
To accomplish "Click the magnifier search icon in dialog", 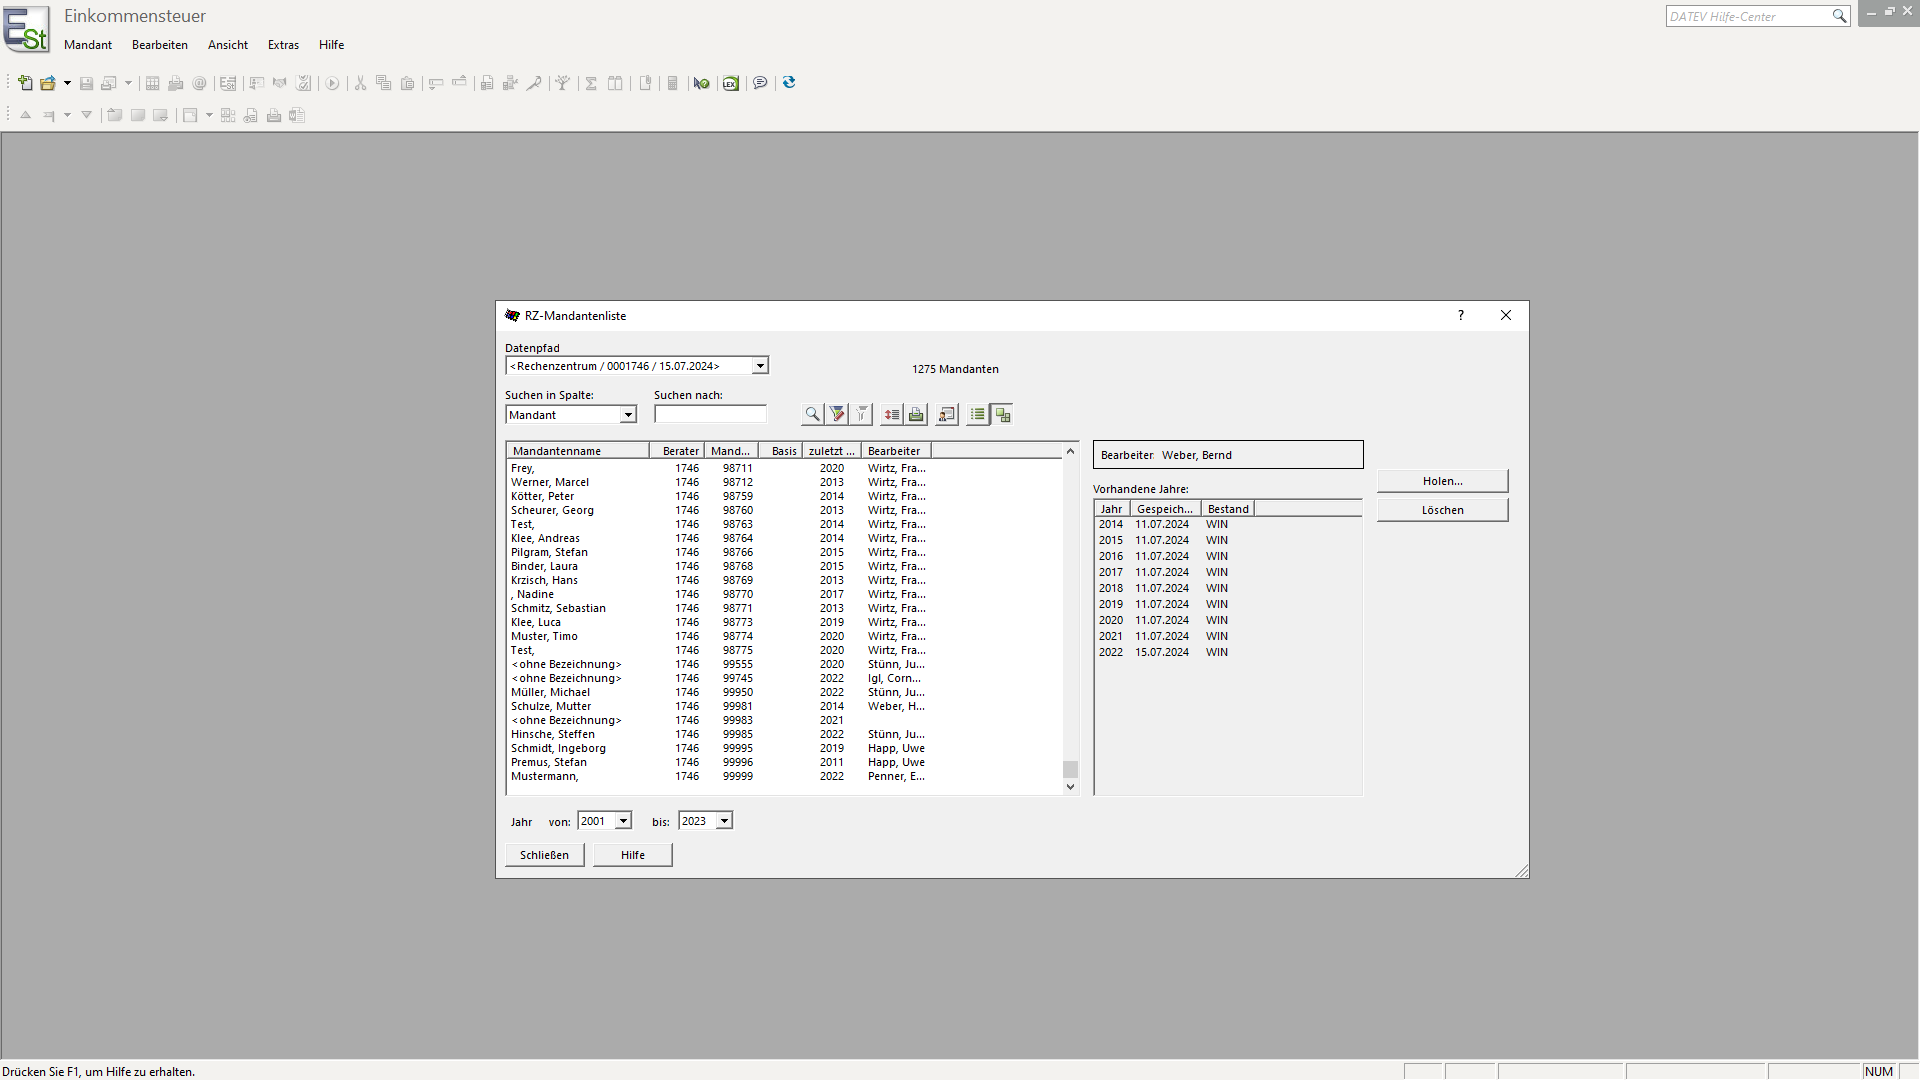I will click(x=812, y=414).
